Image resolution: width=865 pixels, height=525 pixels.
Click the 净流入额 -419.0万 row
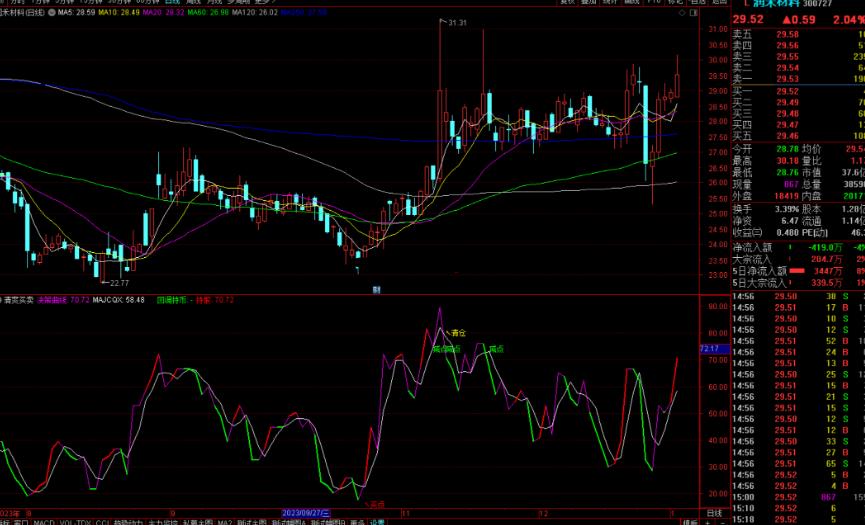pyautogui.click(x=798, y=248)
